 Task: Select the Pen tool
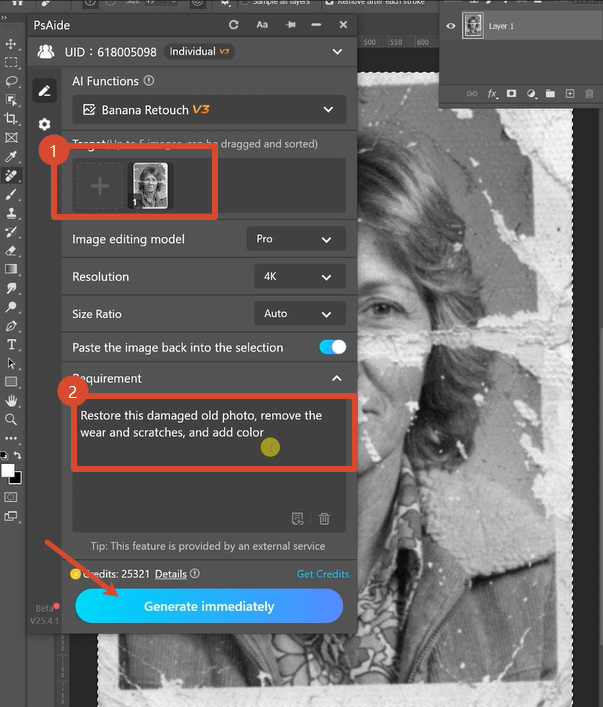pyautogui.click(x=11, y=326)
